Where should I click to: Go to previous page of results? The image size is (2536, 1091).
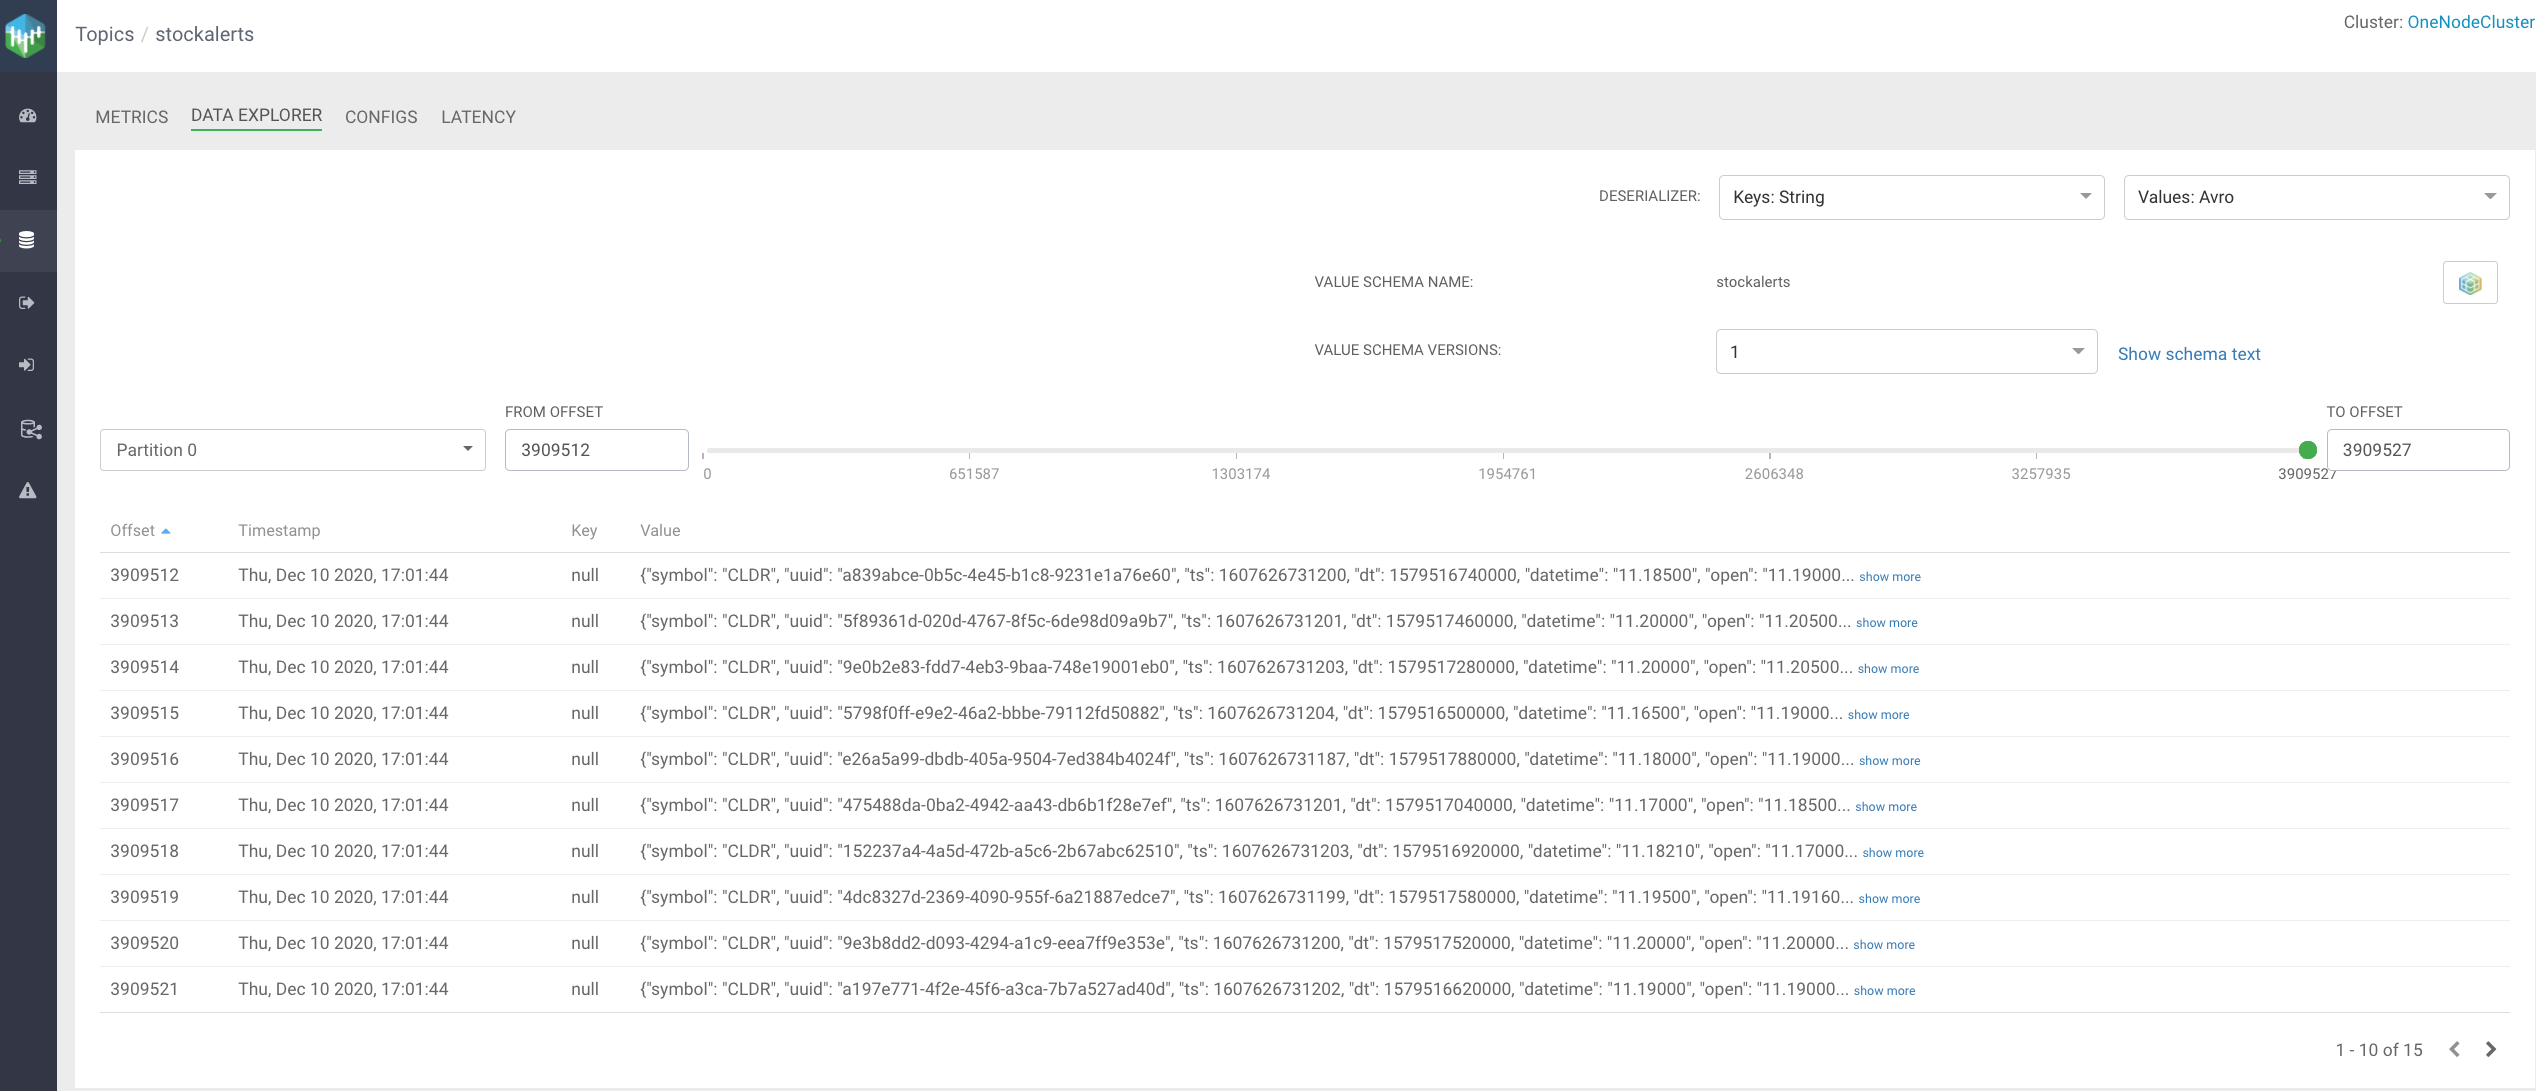[2455, 1049]
